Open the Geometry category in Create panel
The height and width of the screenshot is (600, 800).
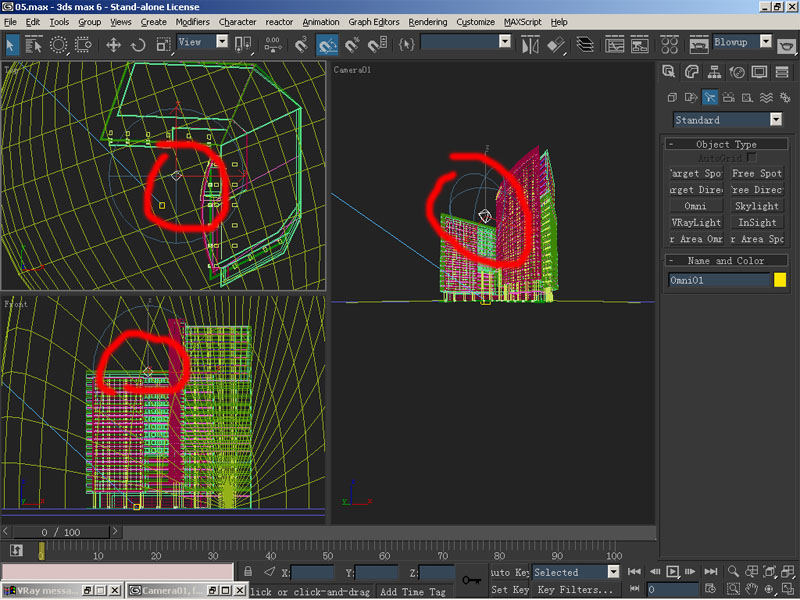coord(672,97)
